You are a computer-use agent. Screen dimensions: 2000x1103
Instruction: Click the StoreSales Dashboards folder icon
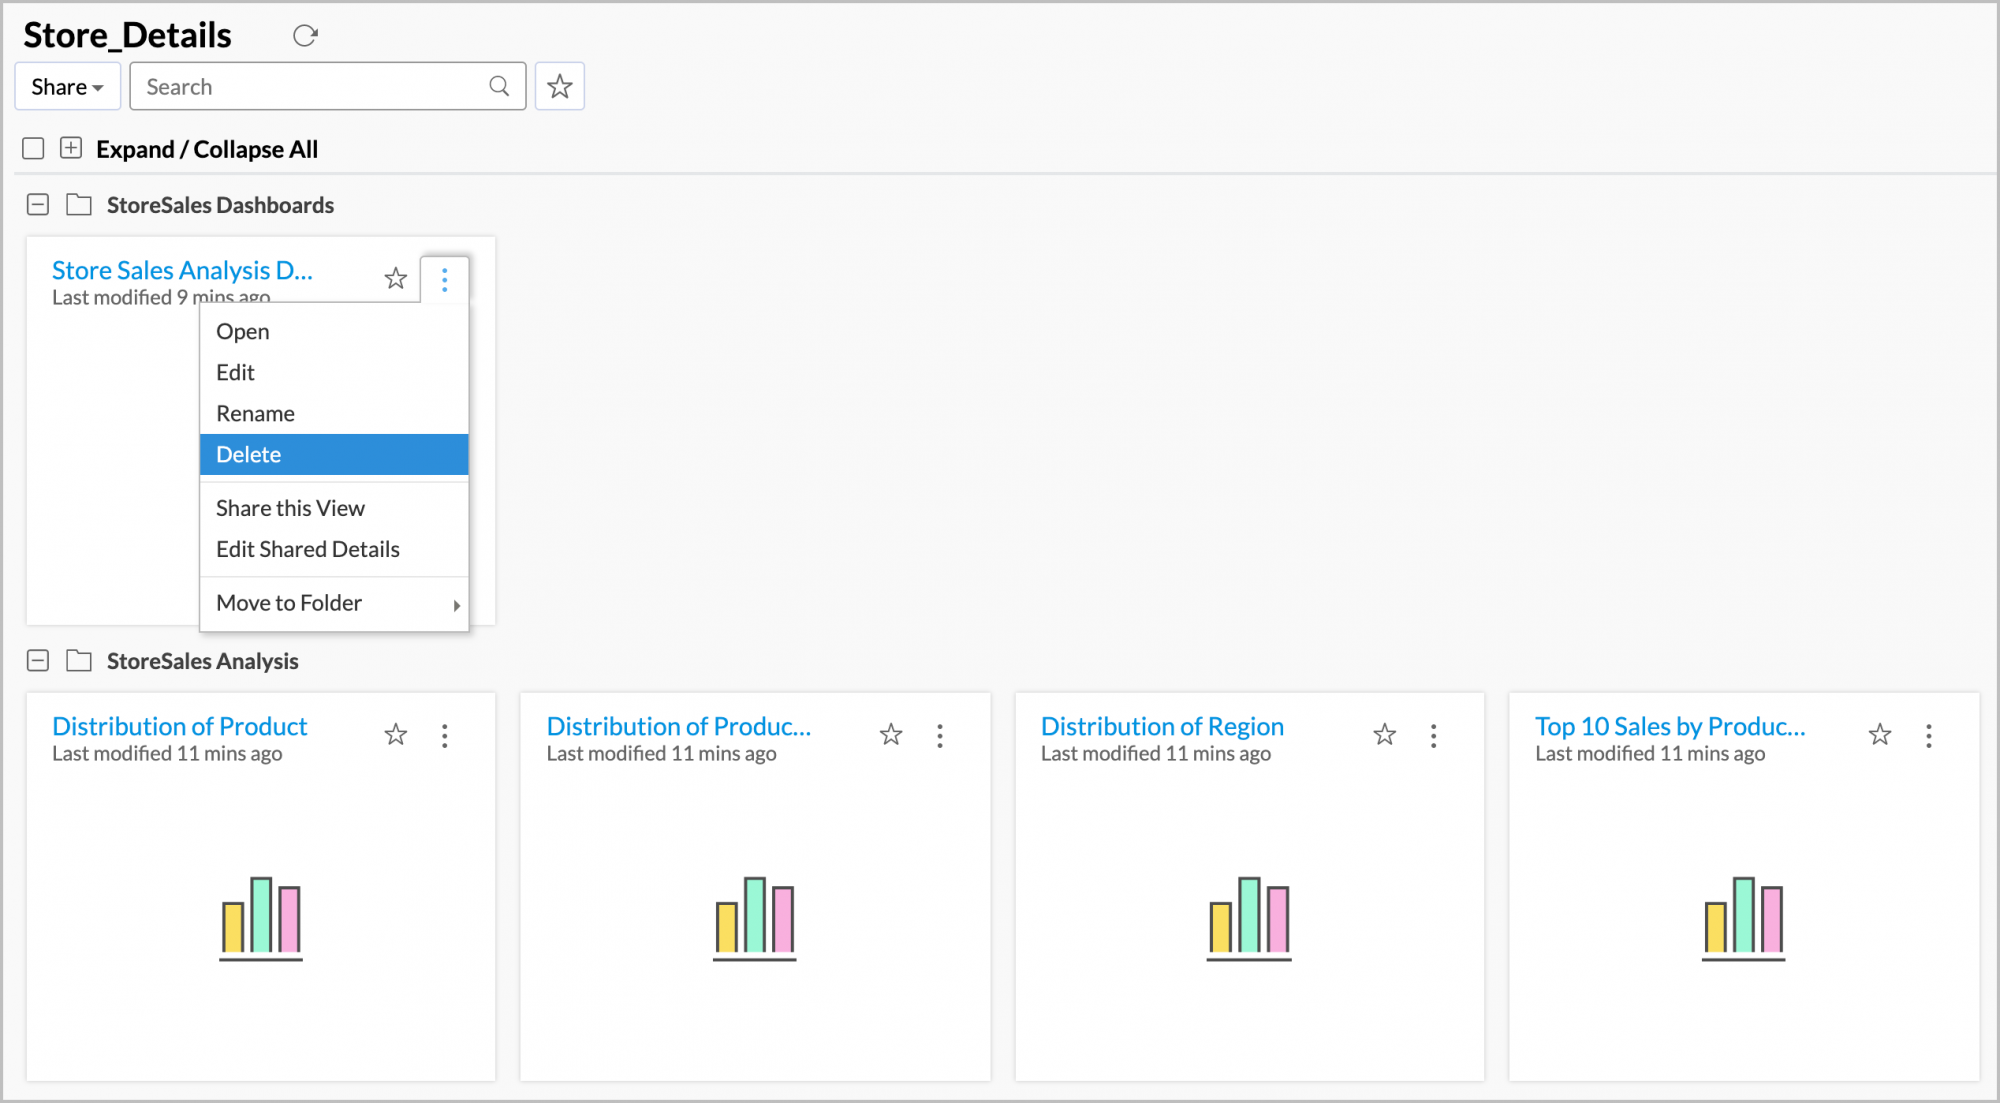pyautogui.click(x=79, y=205)
